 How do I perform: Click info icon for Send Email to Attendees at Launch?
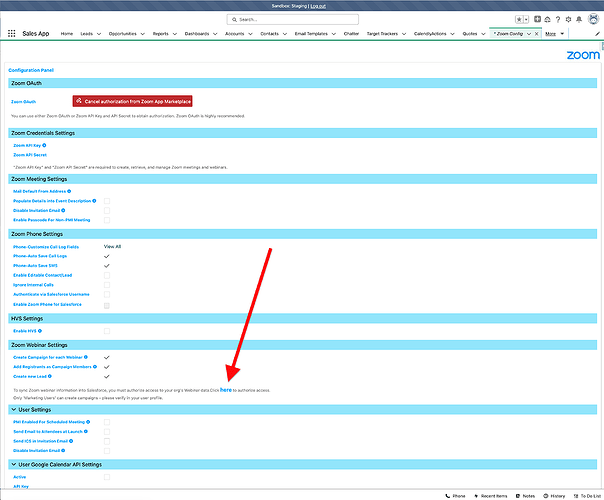click(86, 431)
